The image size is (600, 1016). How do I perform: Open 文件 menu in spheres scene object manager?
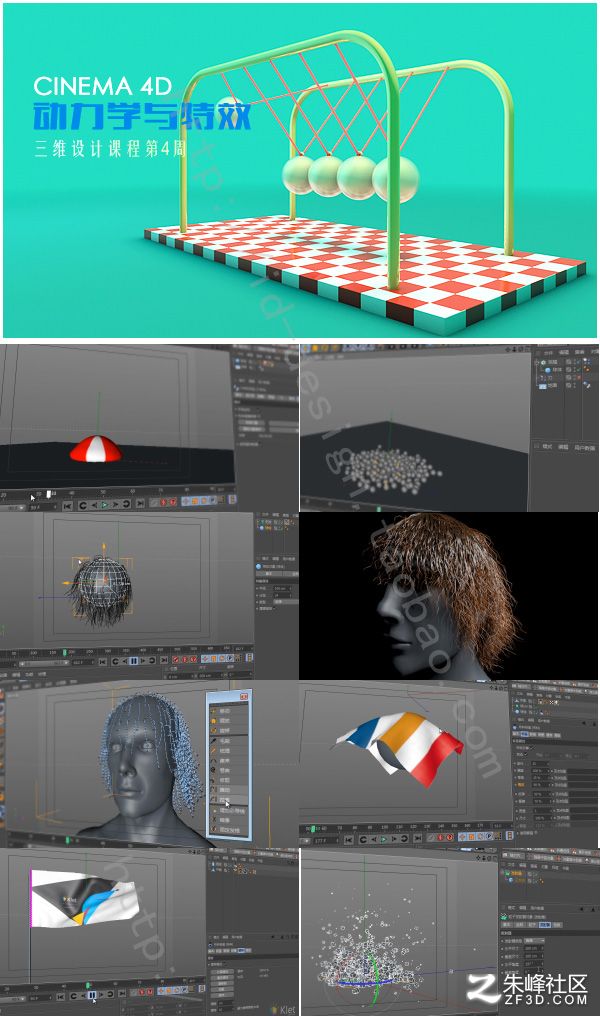[549, 352]
